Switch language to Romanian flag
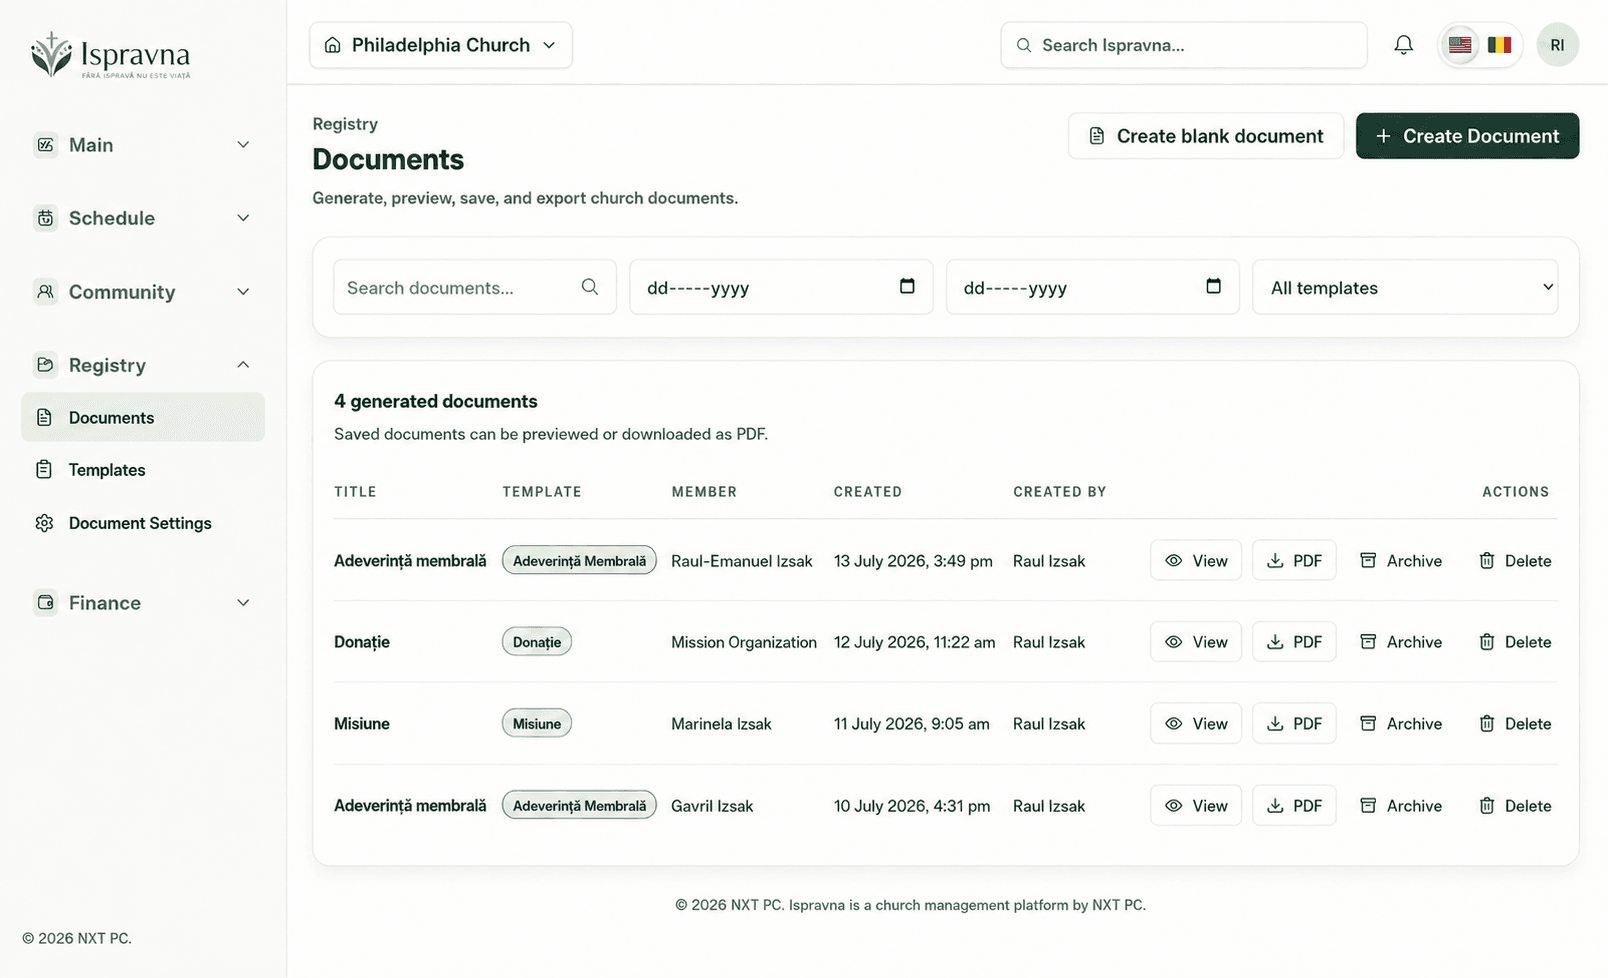This screenshot has height=978, width=1608. pyautogui.click(x=1499, y=45)
